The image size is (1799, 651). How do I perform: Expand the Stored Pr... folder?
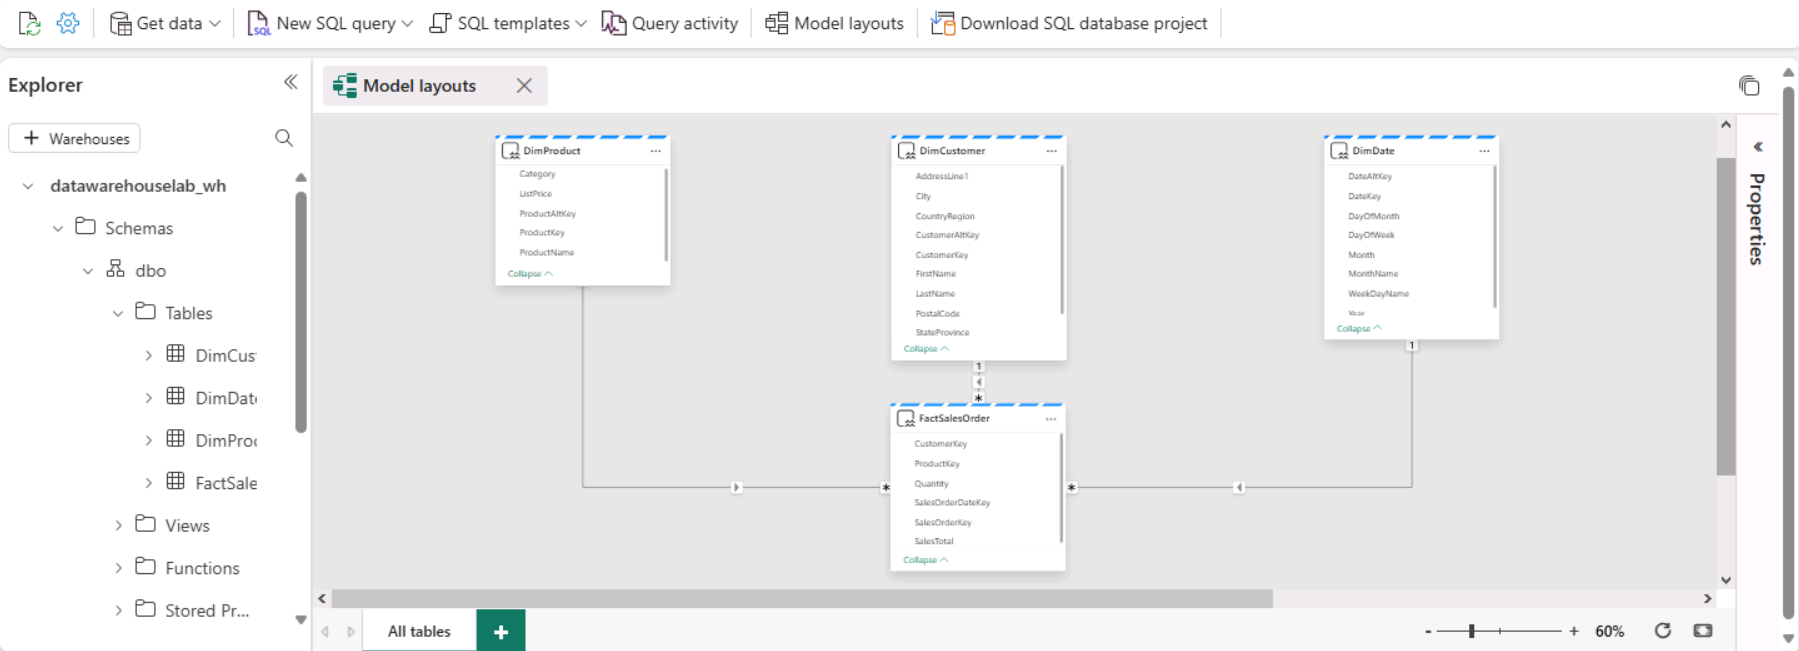[118, 610]
